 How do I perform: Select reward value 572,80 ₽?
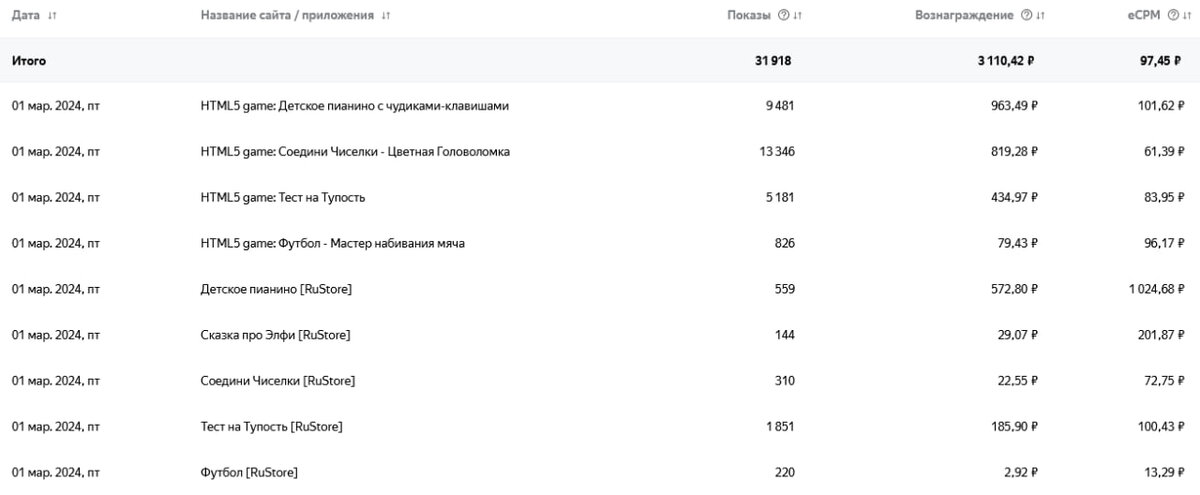pyautogui.click(x=1012, y=289)
